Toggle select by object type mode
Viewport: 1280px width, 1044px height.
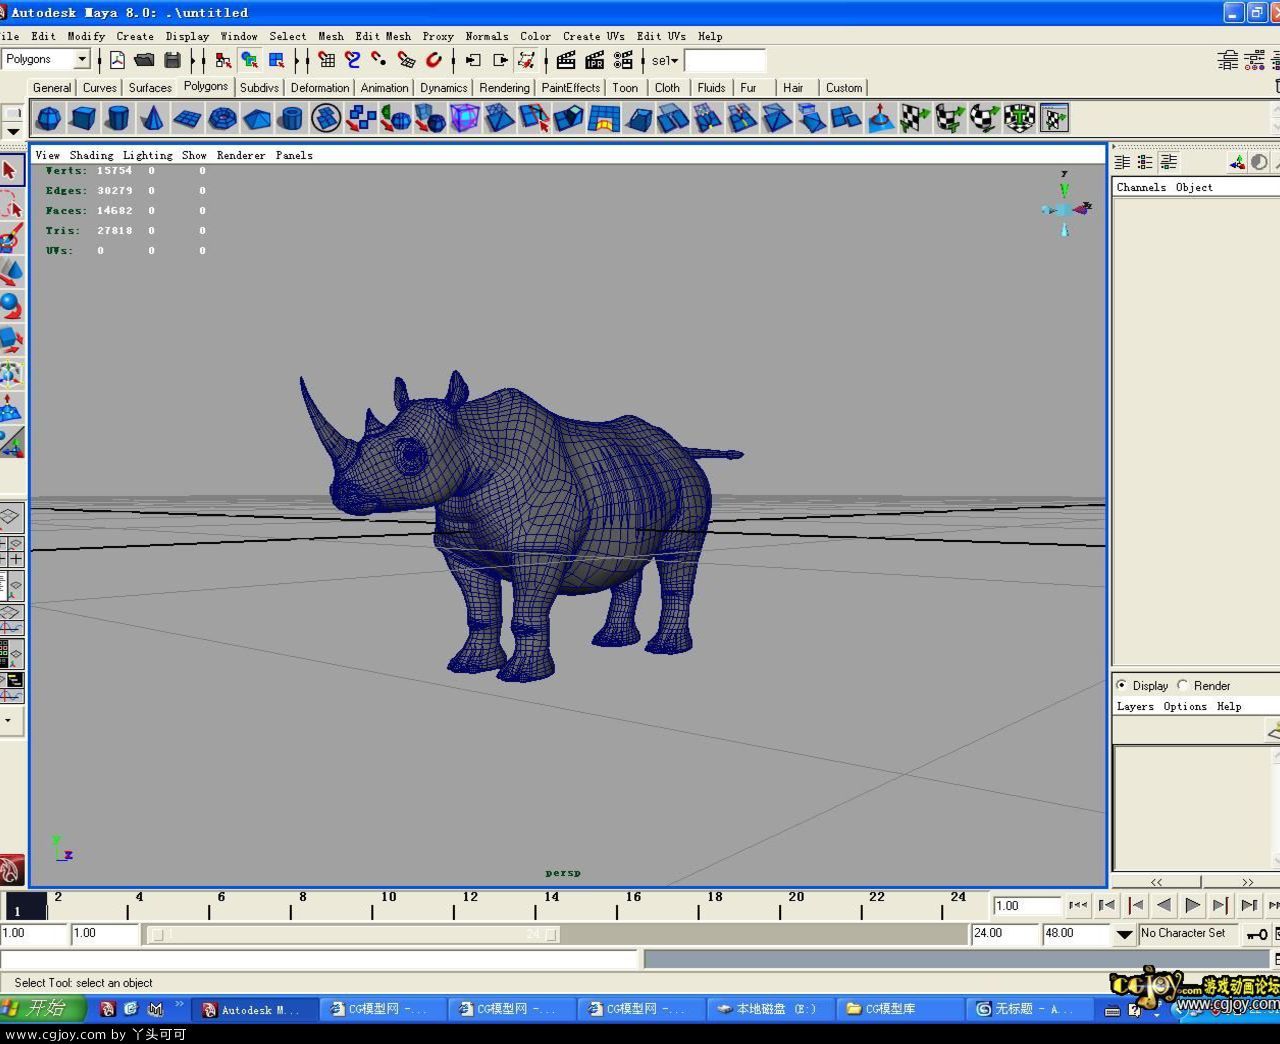249,60
